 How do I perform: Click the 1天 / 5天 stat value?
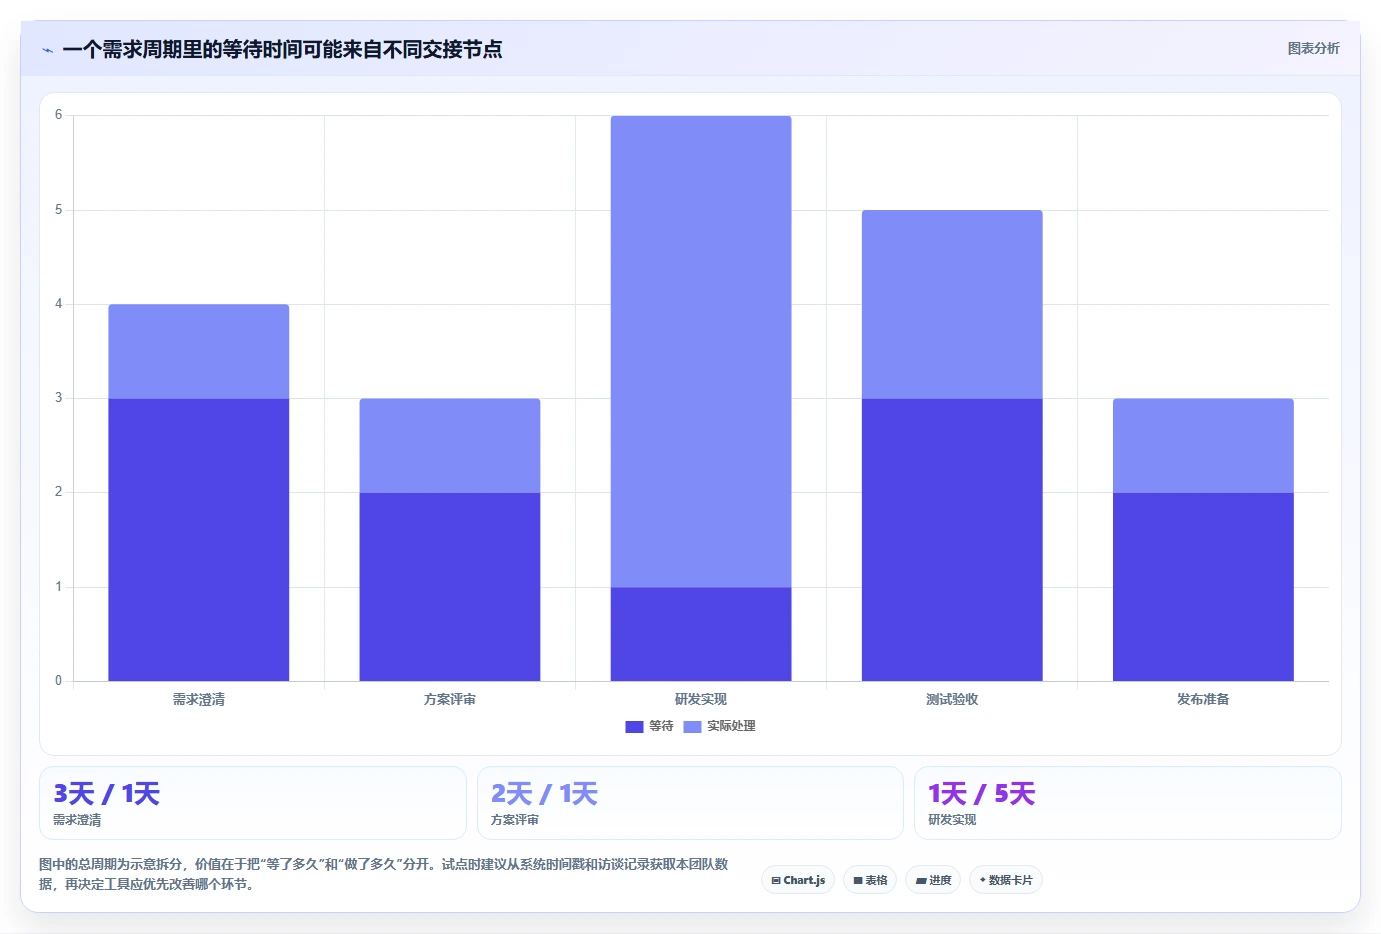tap(981, 794)
